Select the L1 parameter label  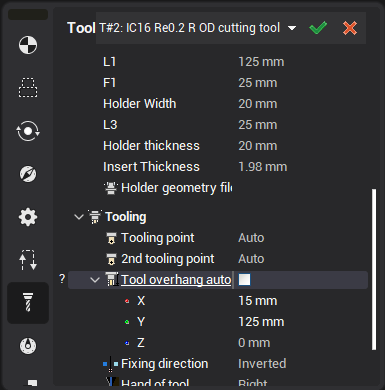point(110,62)
